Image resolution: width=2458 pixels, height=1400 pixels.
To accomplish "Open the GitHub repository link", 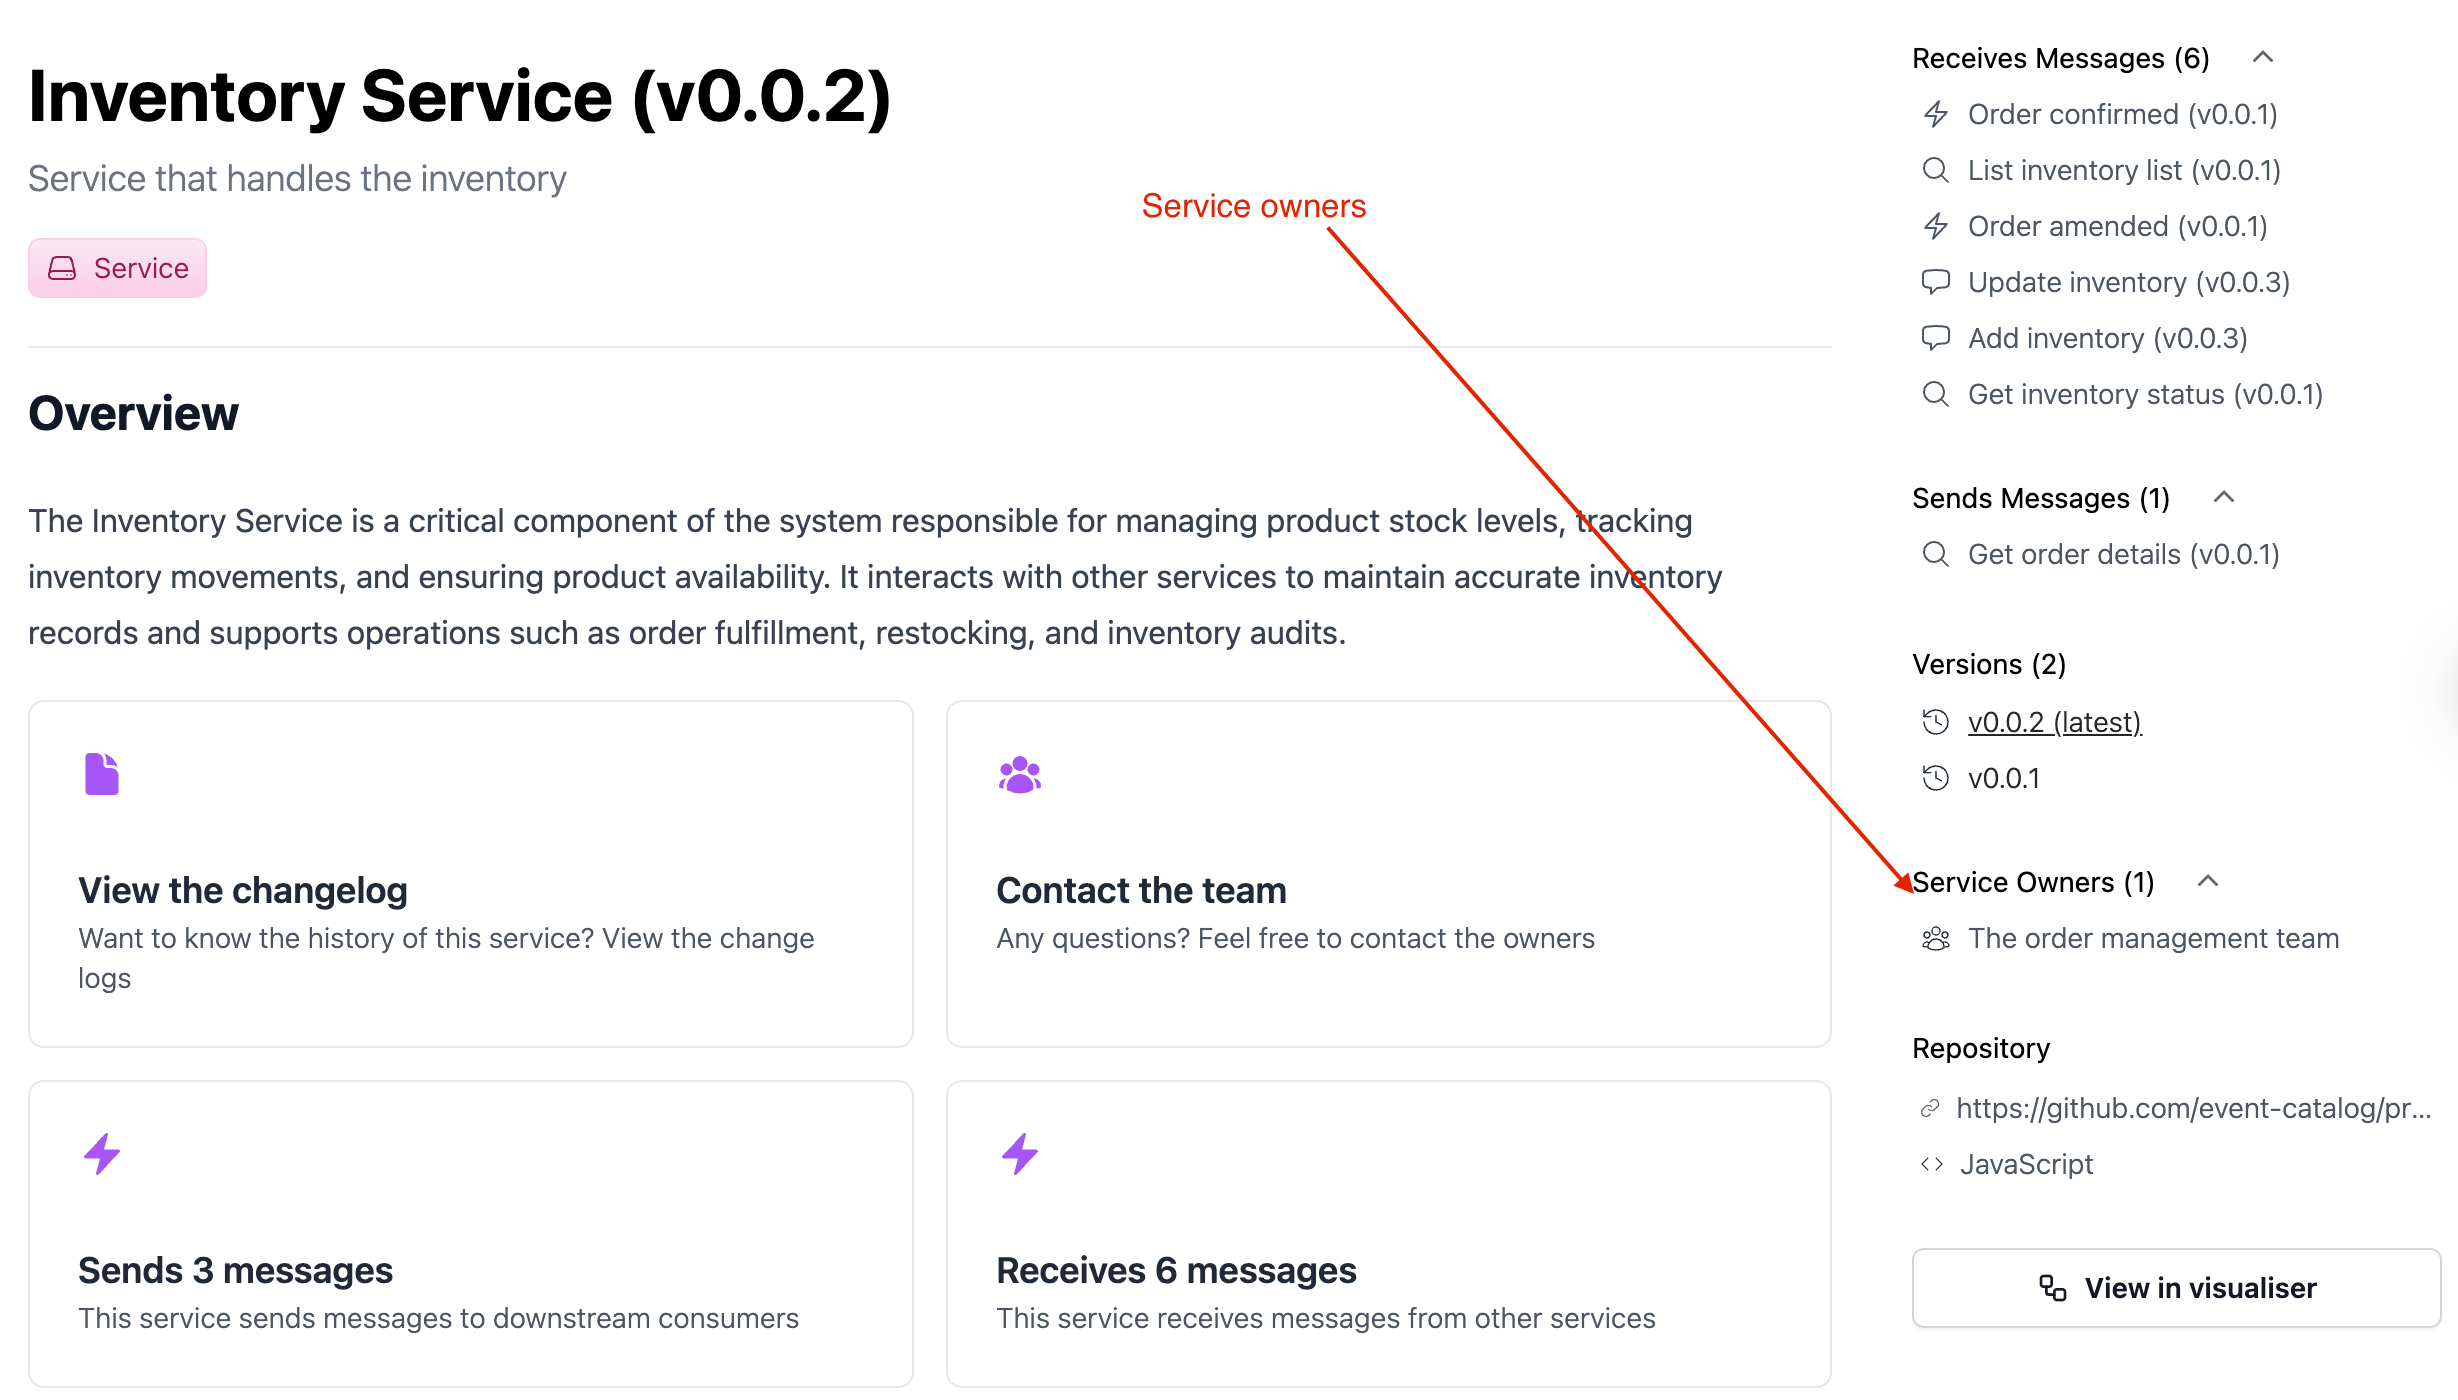I will (x=2178, y=1108).
